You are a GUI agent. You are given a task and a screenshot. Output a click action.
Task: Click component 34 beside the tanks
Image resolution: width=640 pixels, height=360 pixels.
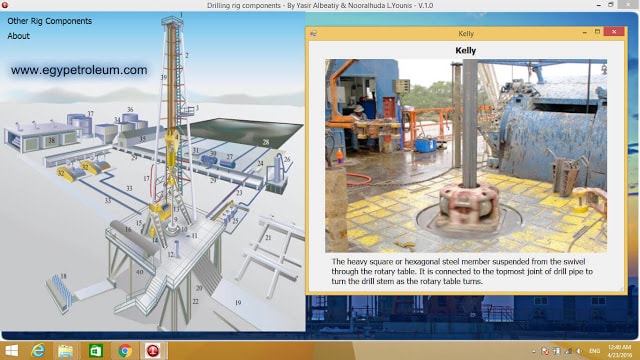tap(117, 120)
